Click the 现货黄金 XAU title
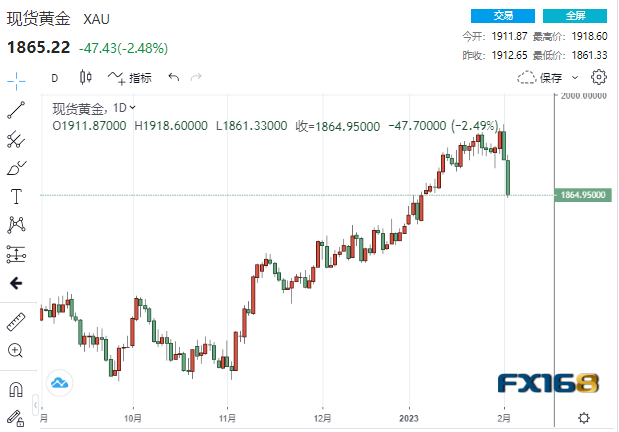The height and width of the screenshot is (432, 619). click(58, 19)
